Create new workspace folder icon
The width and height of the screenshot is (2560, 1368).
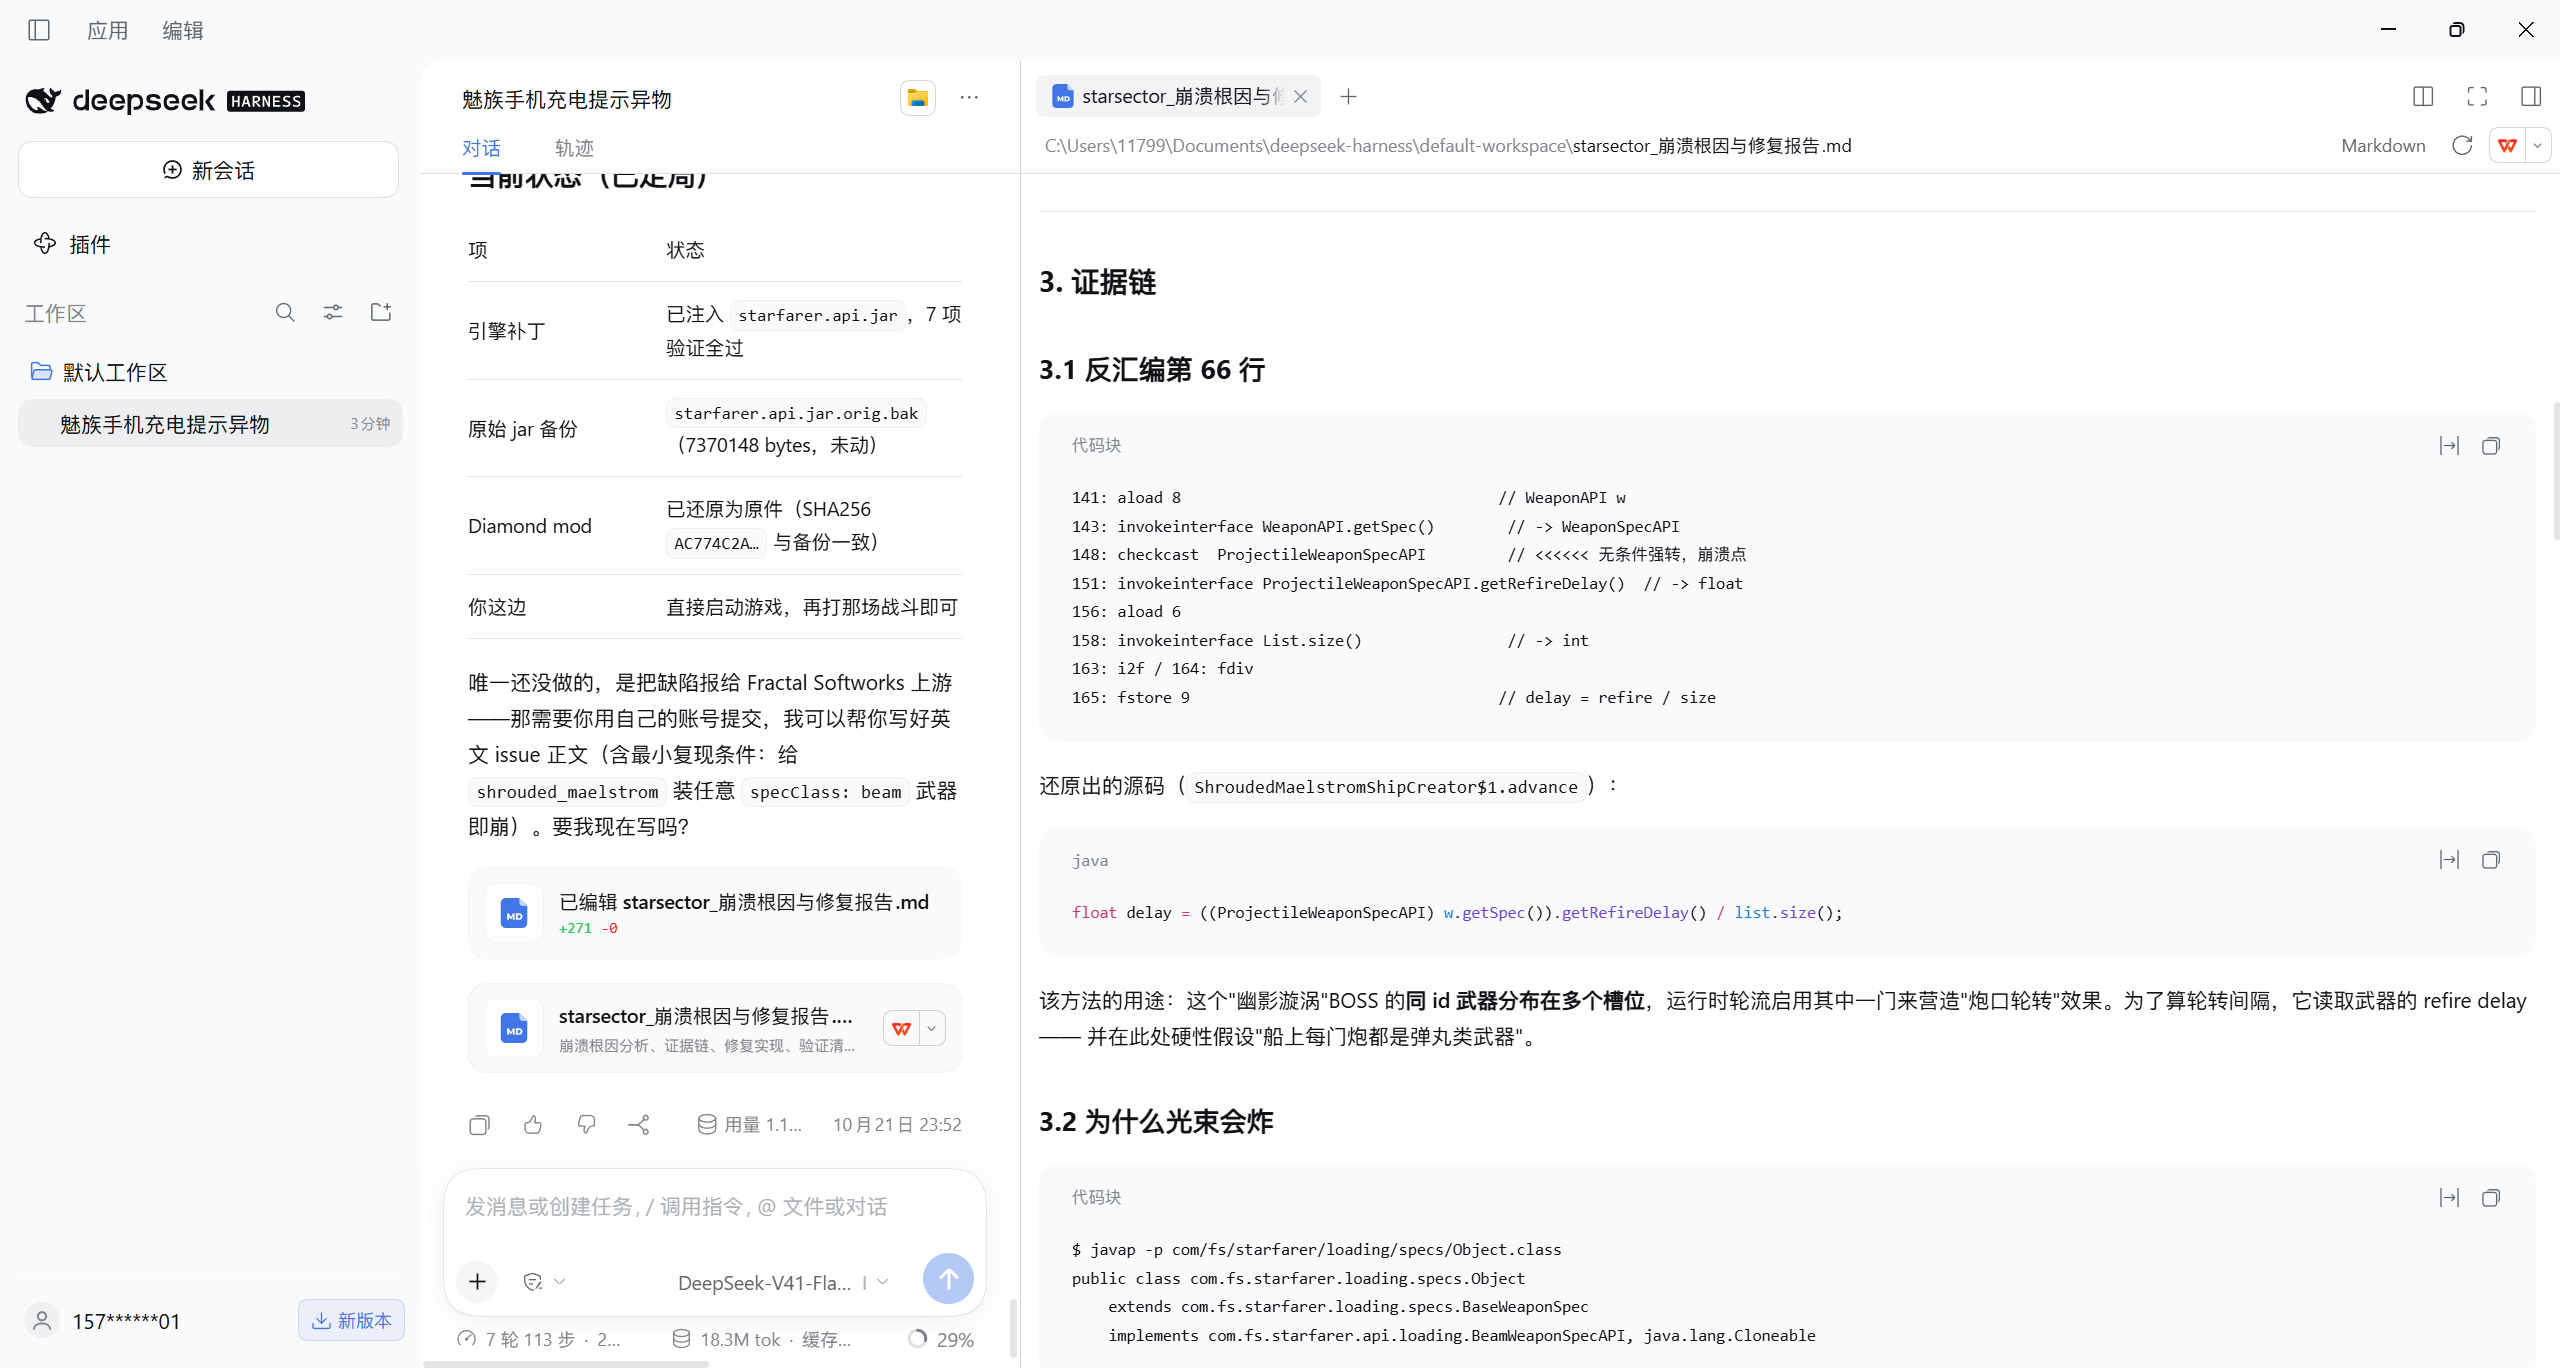tap(381, 313)
